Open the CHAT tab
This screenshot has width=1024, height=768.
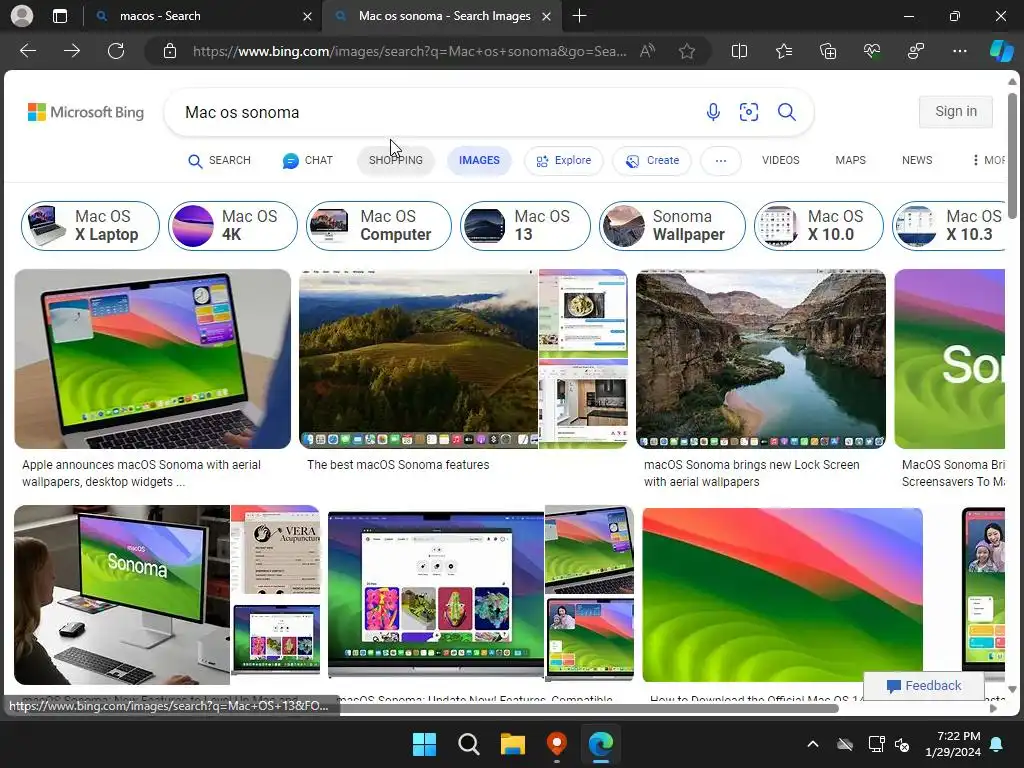point(308,161)
